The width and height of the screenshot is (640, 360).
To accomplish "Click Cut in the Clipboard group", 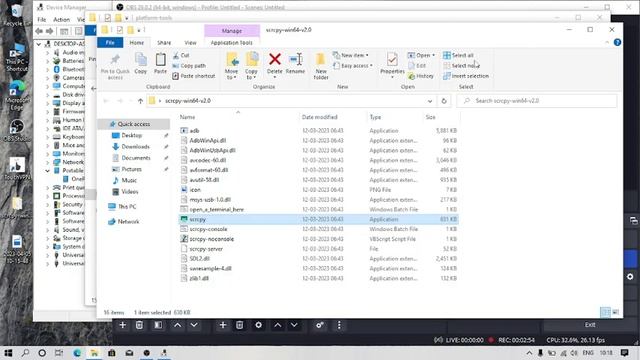I will 181,55.
